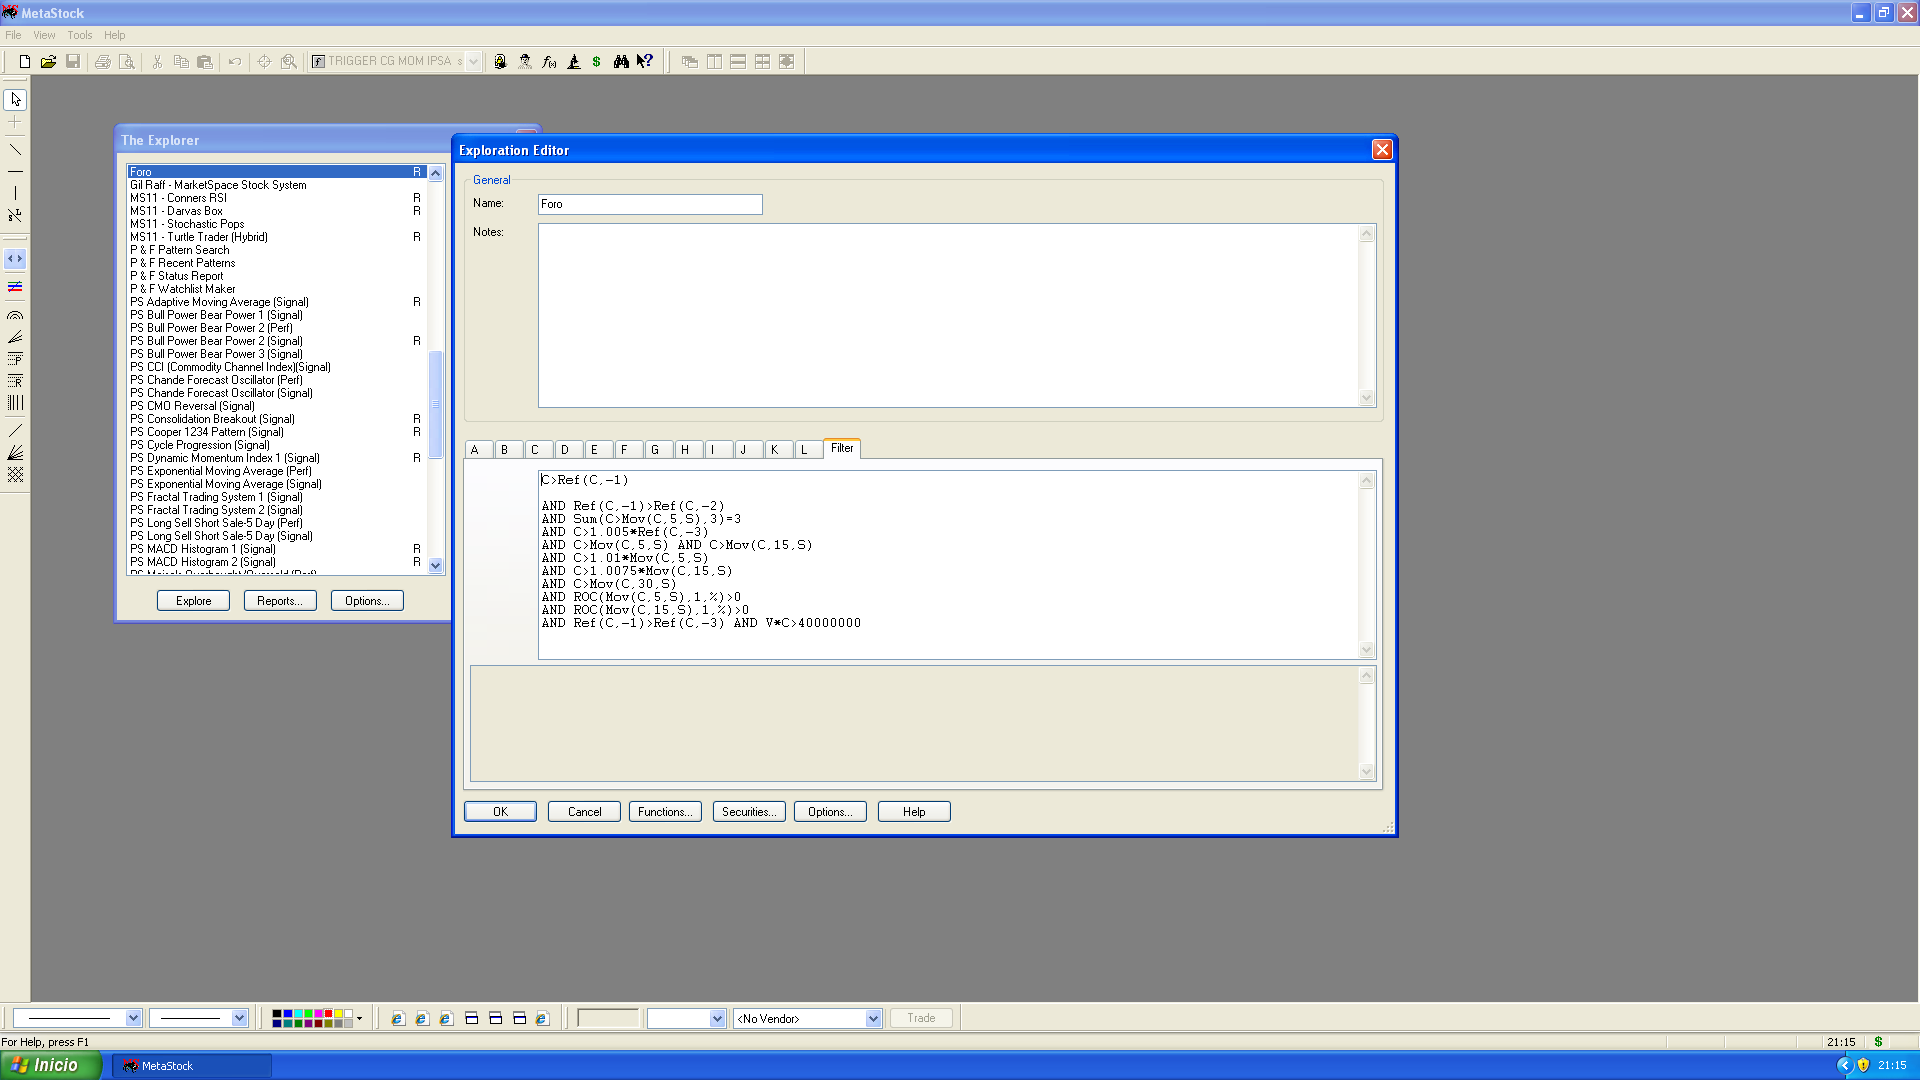Screen dimensions: 1920x1080
Task: Click inside the Notes text area
Action: tap(948, 315)
